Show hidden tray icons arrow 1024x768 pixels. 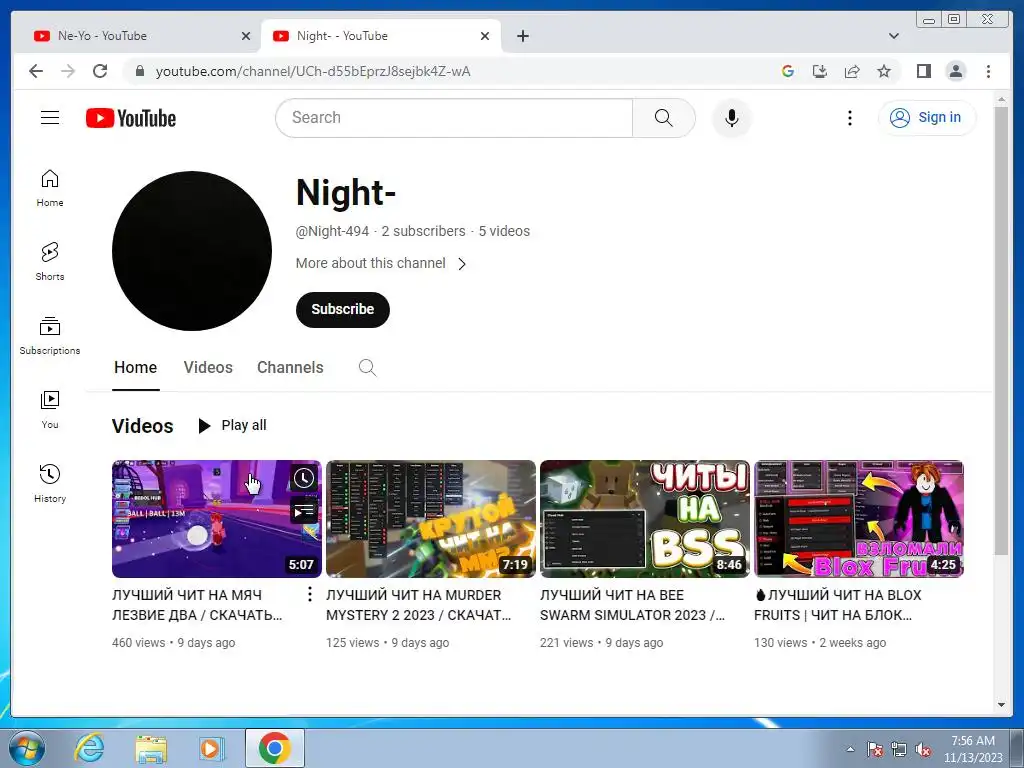click(x=850, y=749)
